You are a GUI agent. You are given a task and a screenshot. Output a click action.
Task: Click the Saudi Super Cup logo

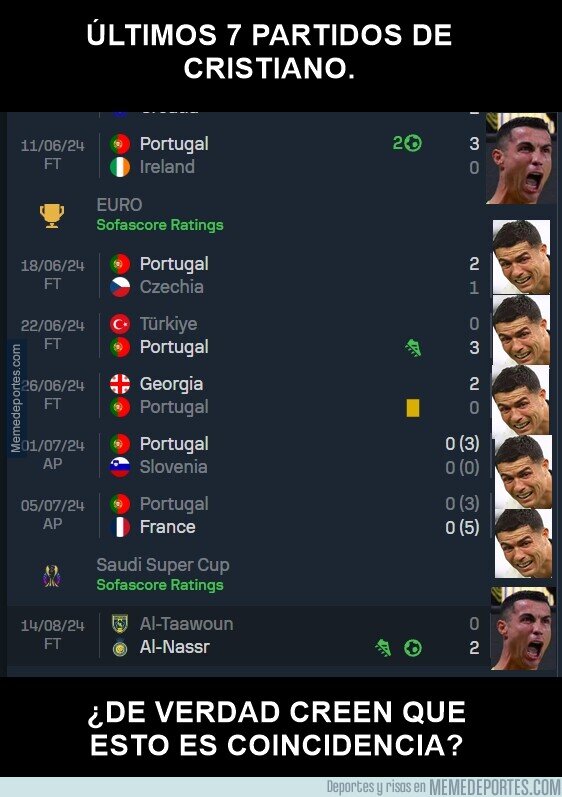point(52,576)
